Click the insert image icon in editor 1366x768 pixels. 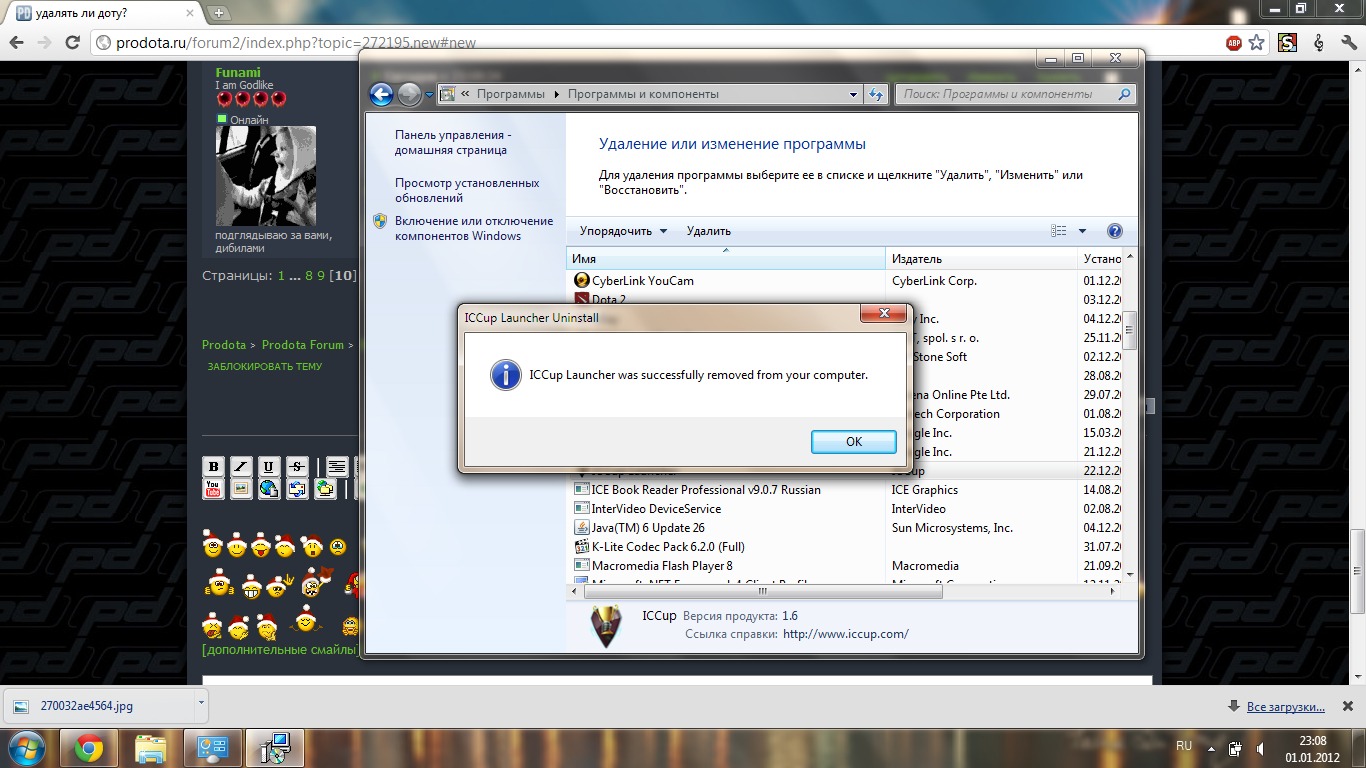pos(241,489)
